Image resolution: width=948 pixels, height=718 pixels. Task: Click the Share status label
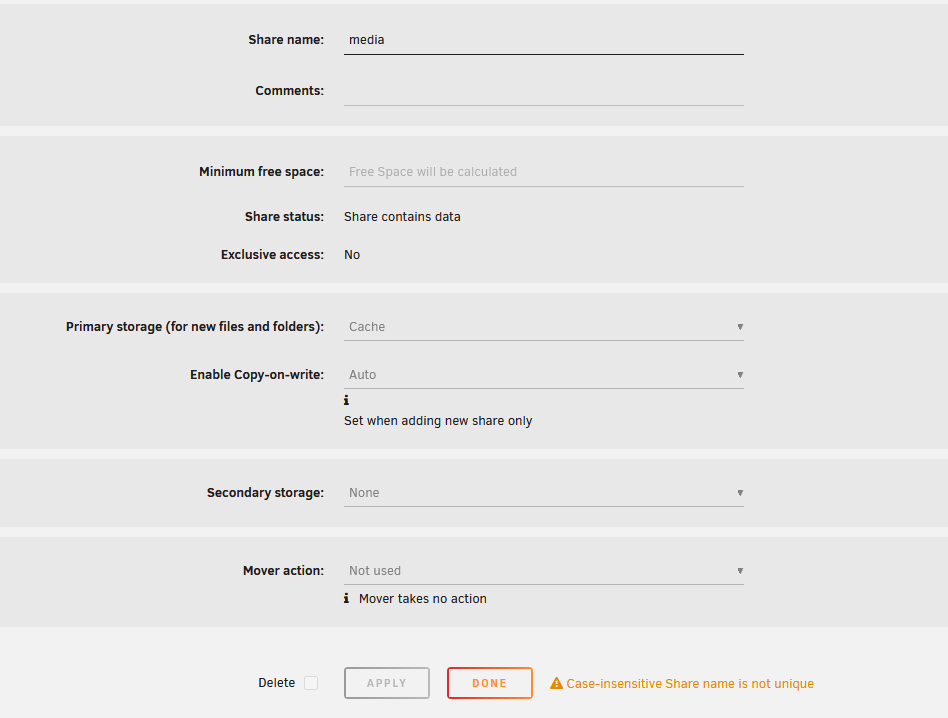tap(284, 216)
